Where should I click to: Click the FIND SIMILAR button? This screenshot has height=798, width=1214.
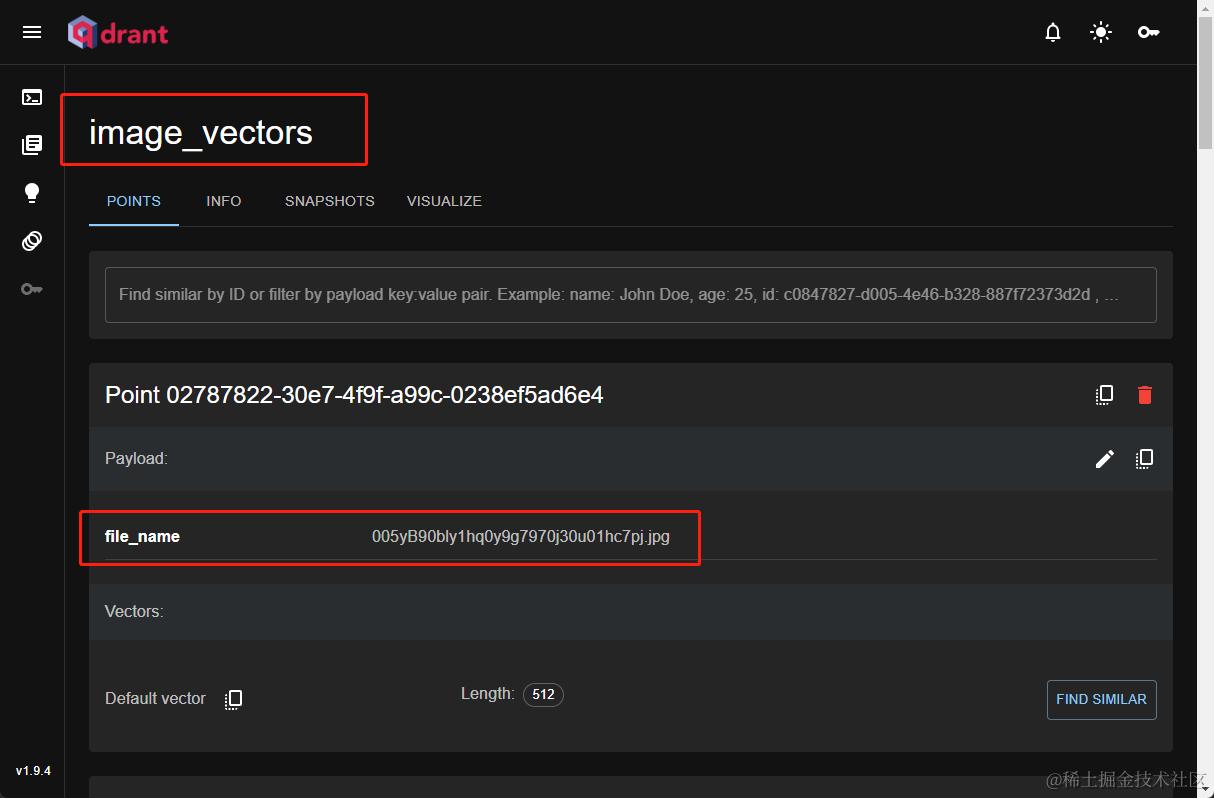click(1102, 700)
